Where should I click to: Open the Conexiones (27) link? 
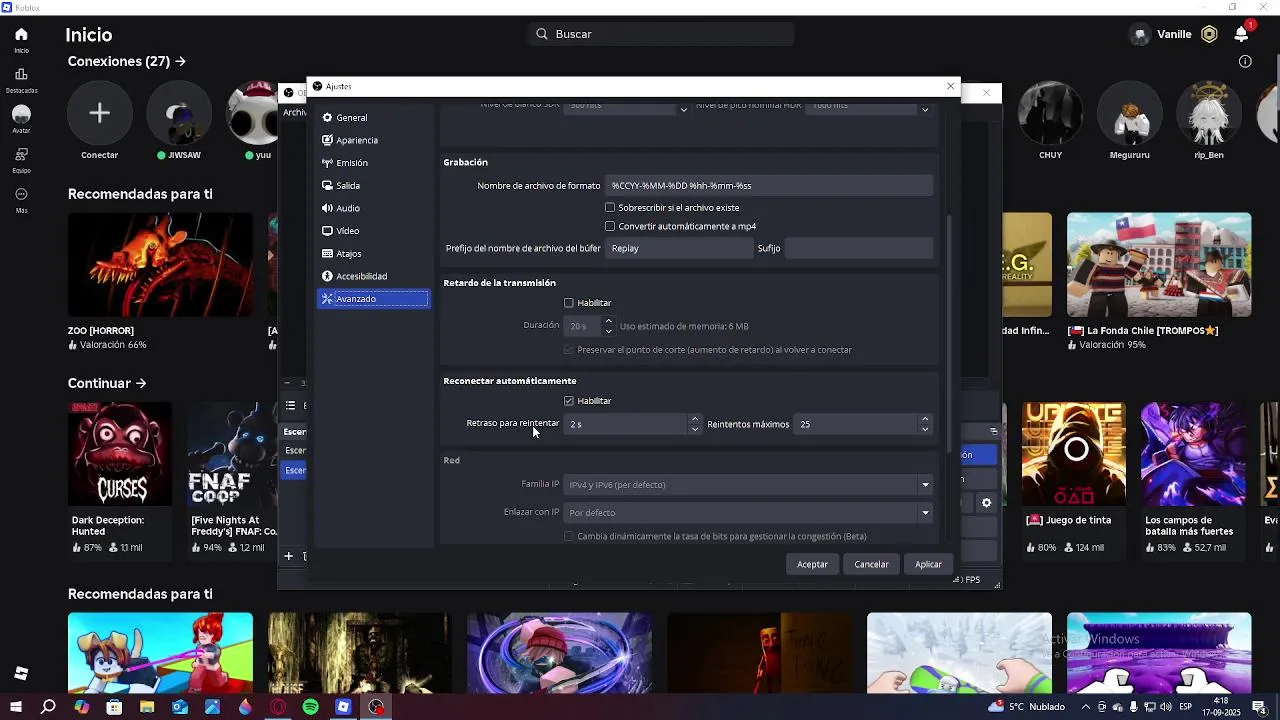click(x=127, y=61)
